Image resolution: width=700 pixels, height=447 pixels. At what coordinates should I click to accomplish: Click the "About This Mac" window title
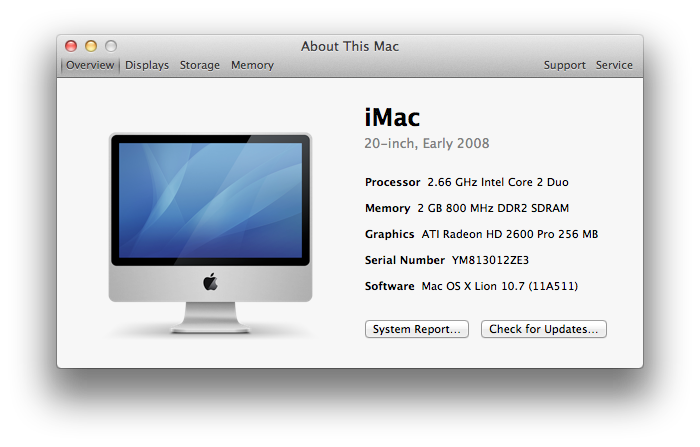coord(350,46)
